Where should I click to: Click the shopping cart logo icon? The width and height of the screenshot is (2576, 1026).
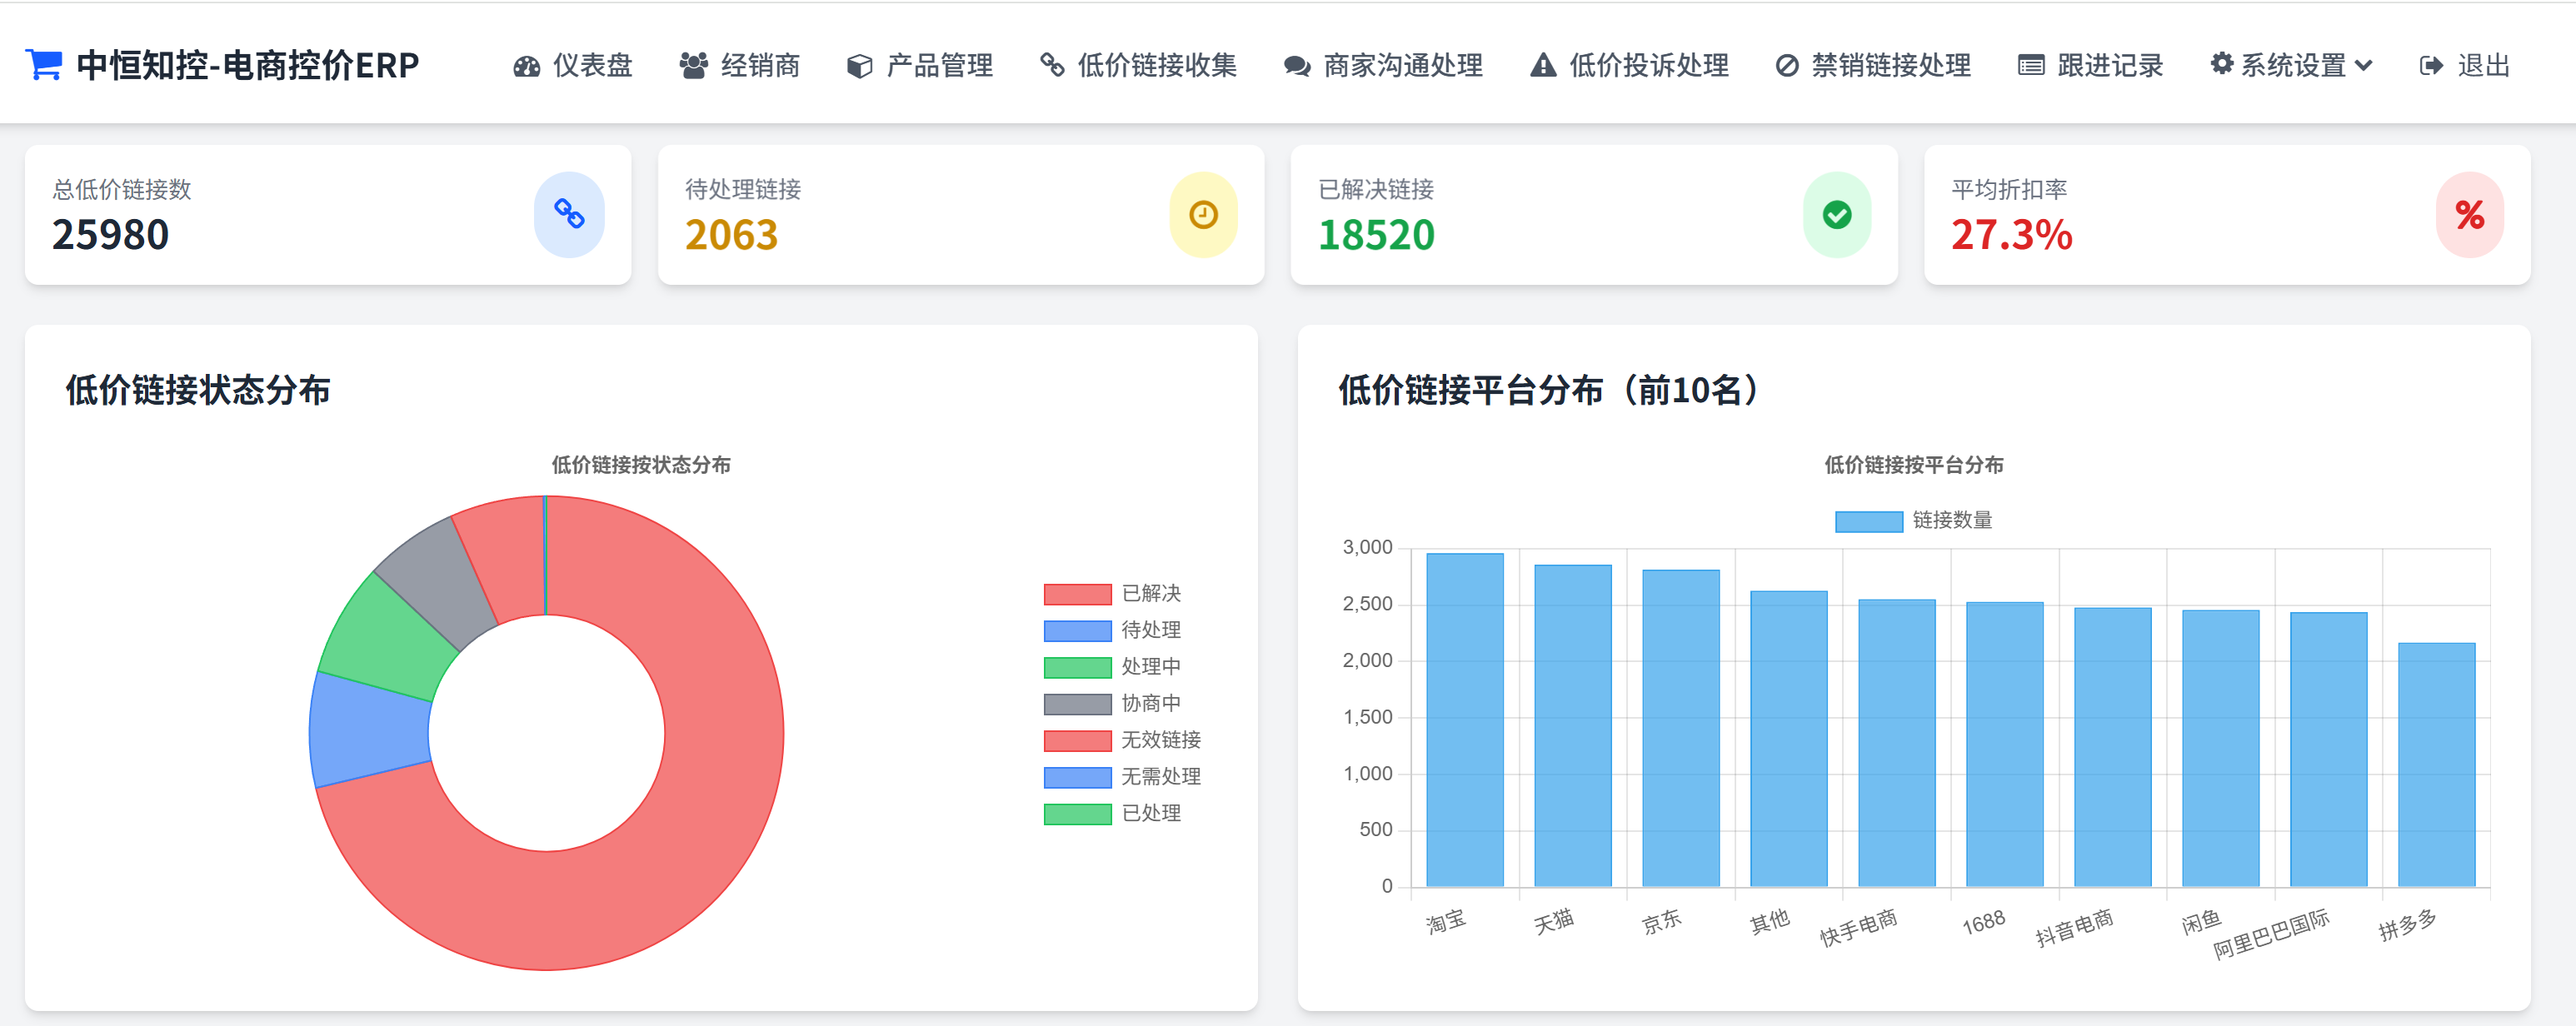click(x=43, y=65)
